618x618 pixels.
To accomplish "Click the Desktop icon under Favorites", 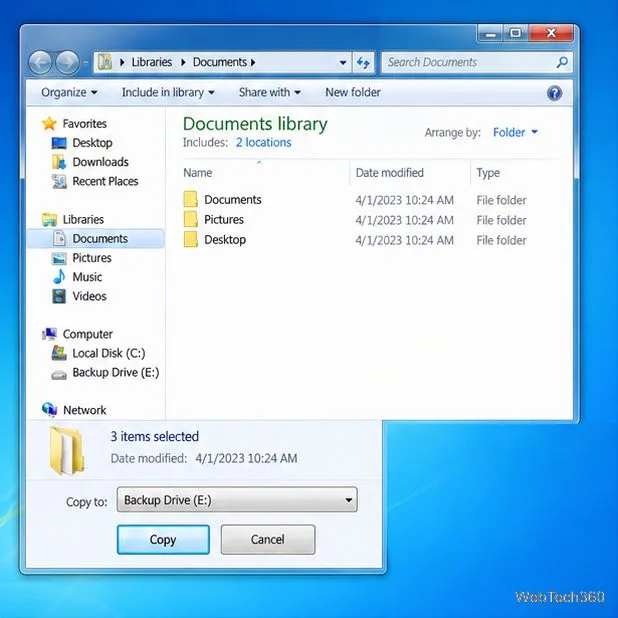I will (59, 143).
